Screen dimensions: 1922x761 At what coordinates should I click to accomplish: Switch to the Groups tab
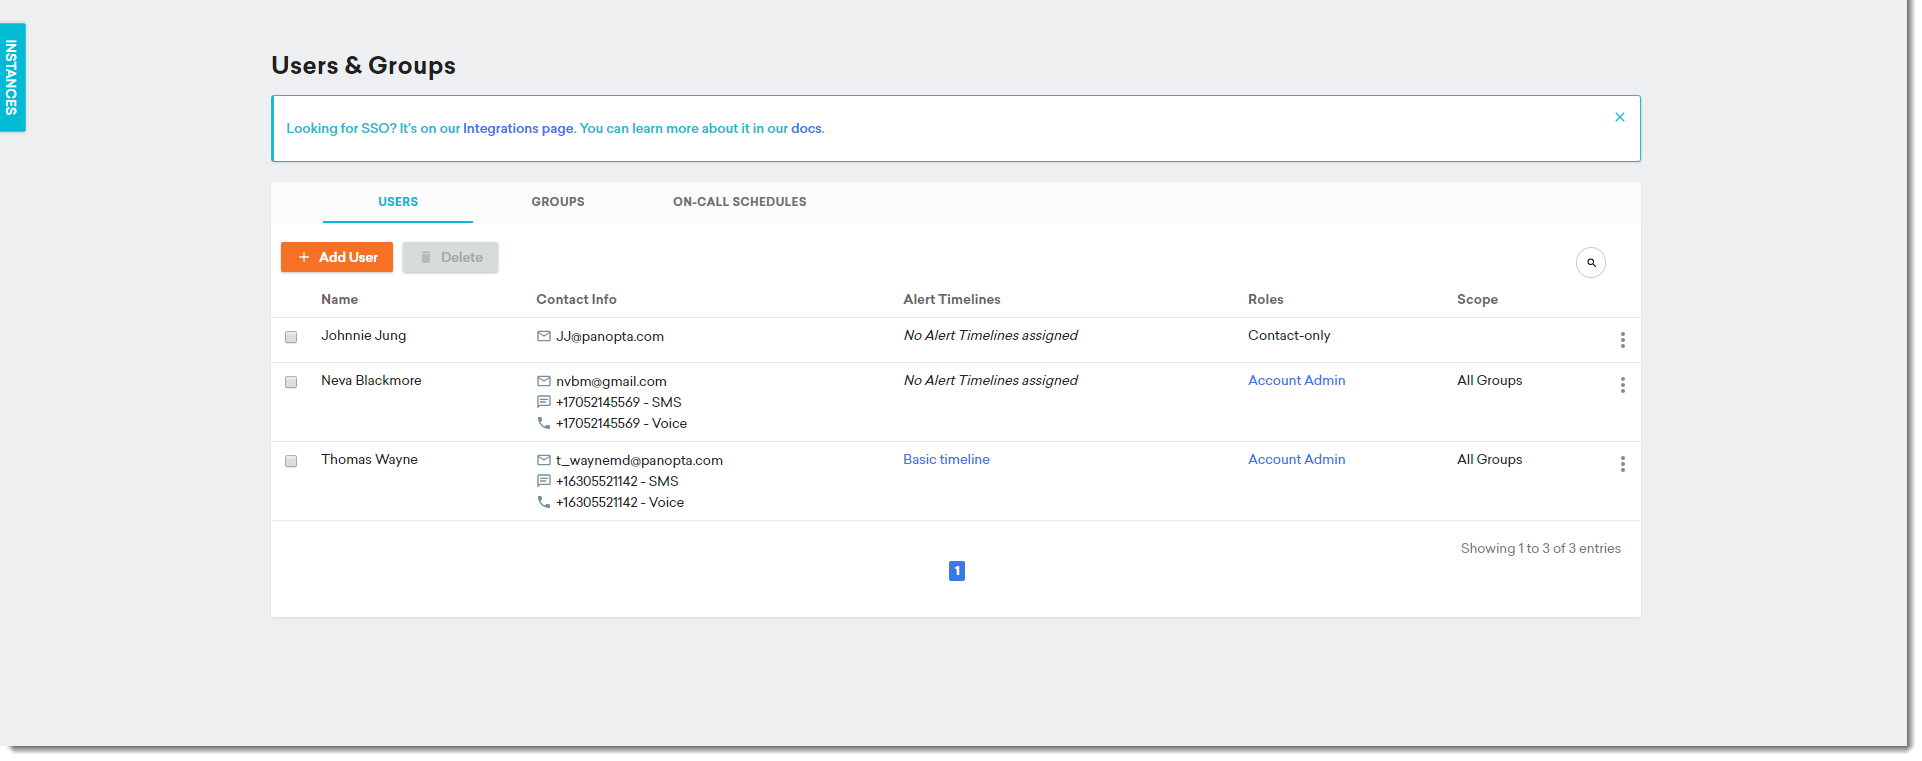pos(558,202)
